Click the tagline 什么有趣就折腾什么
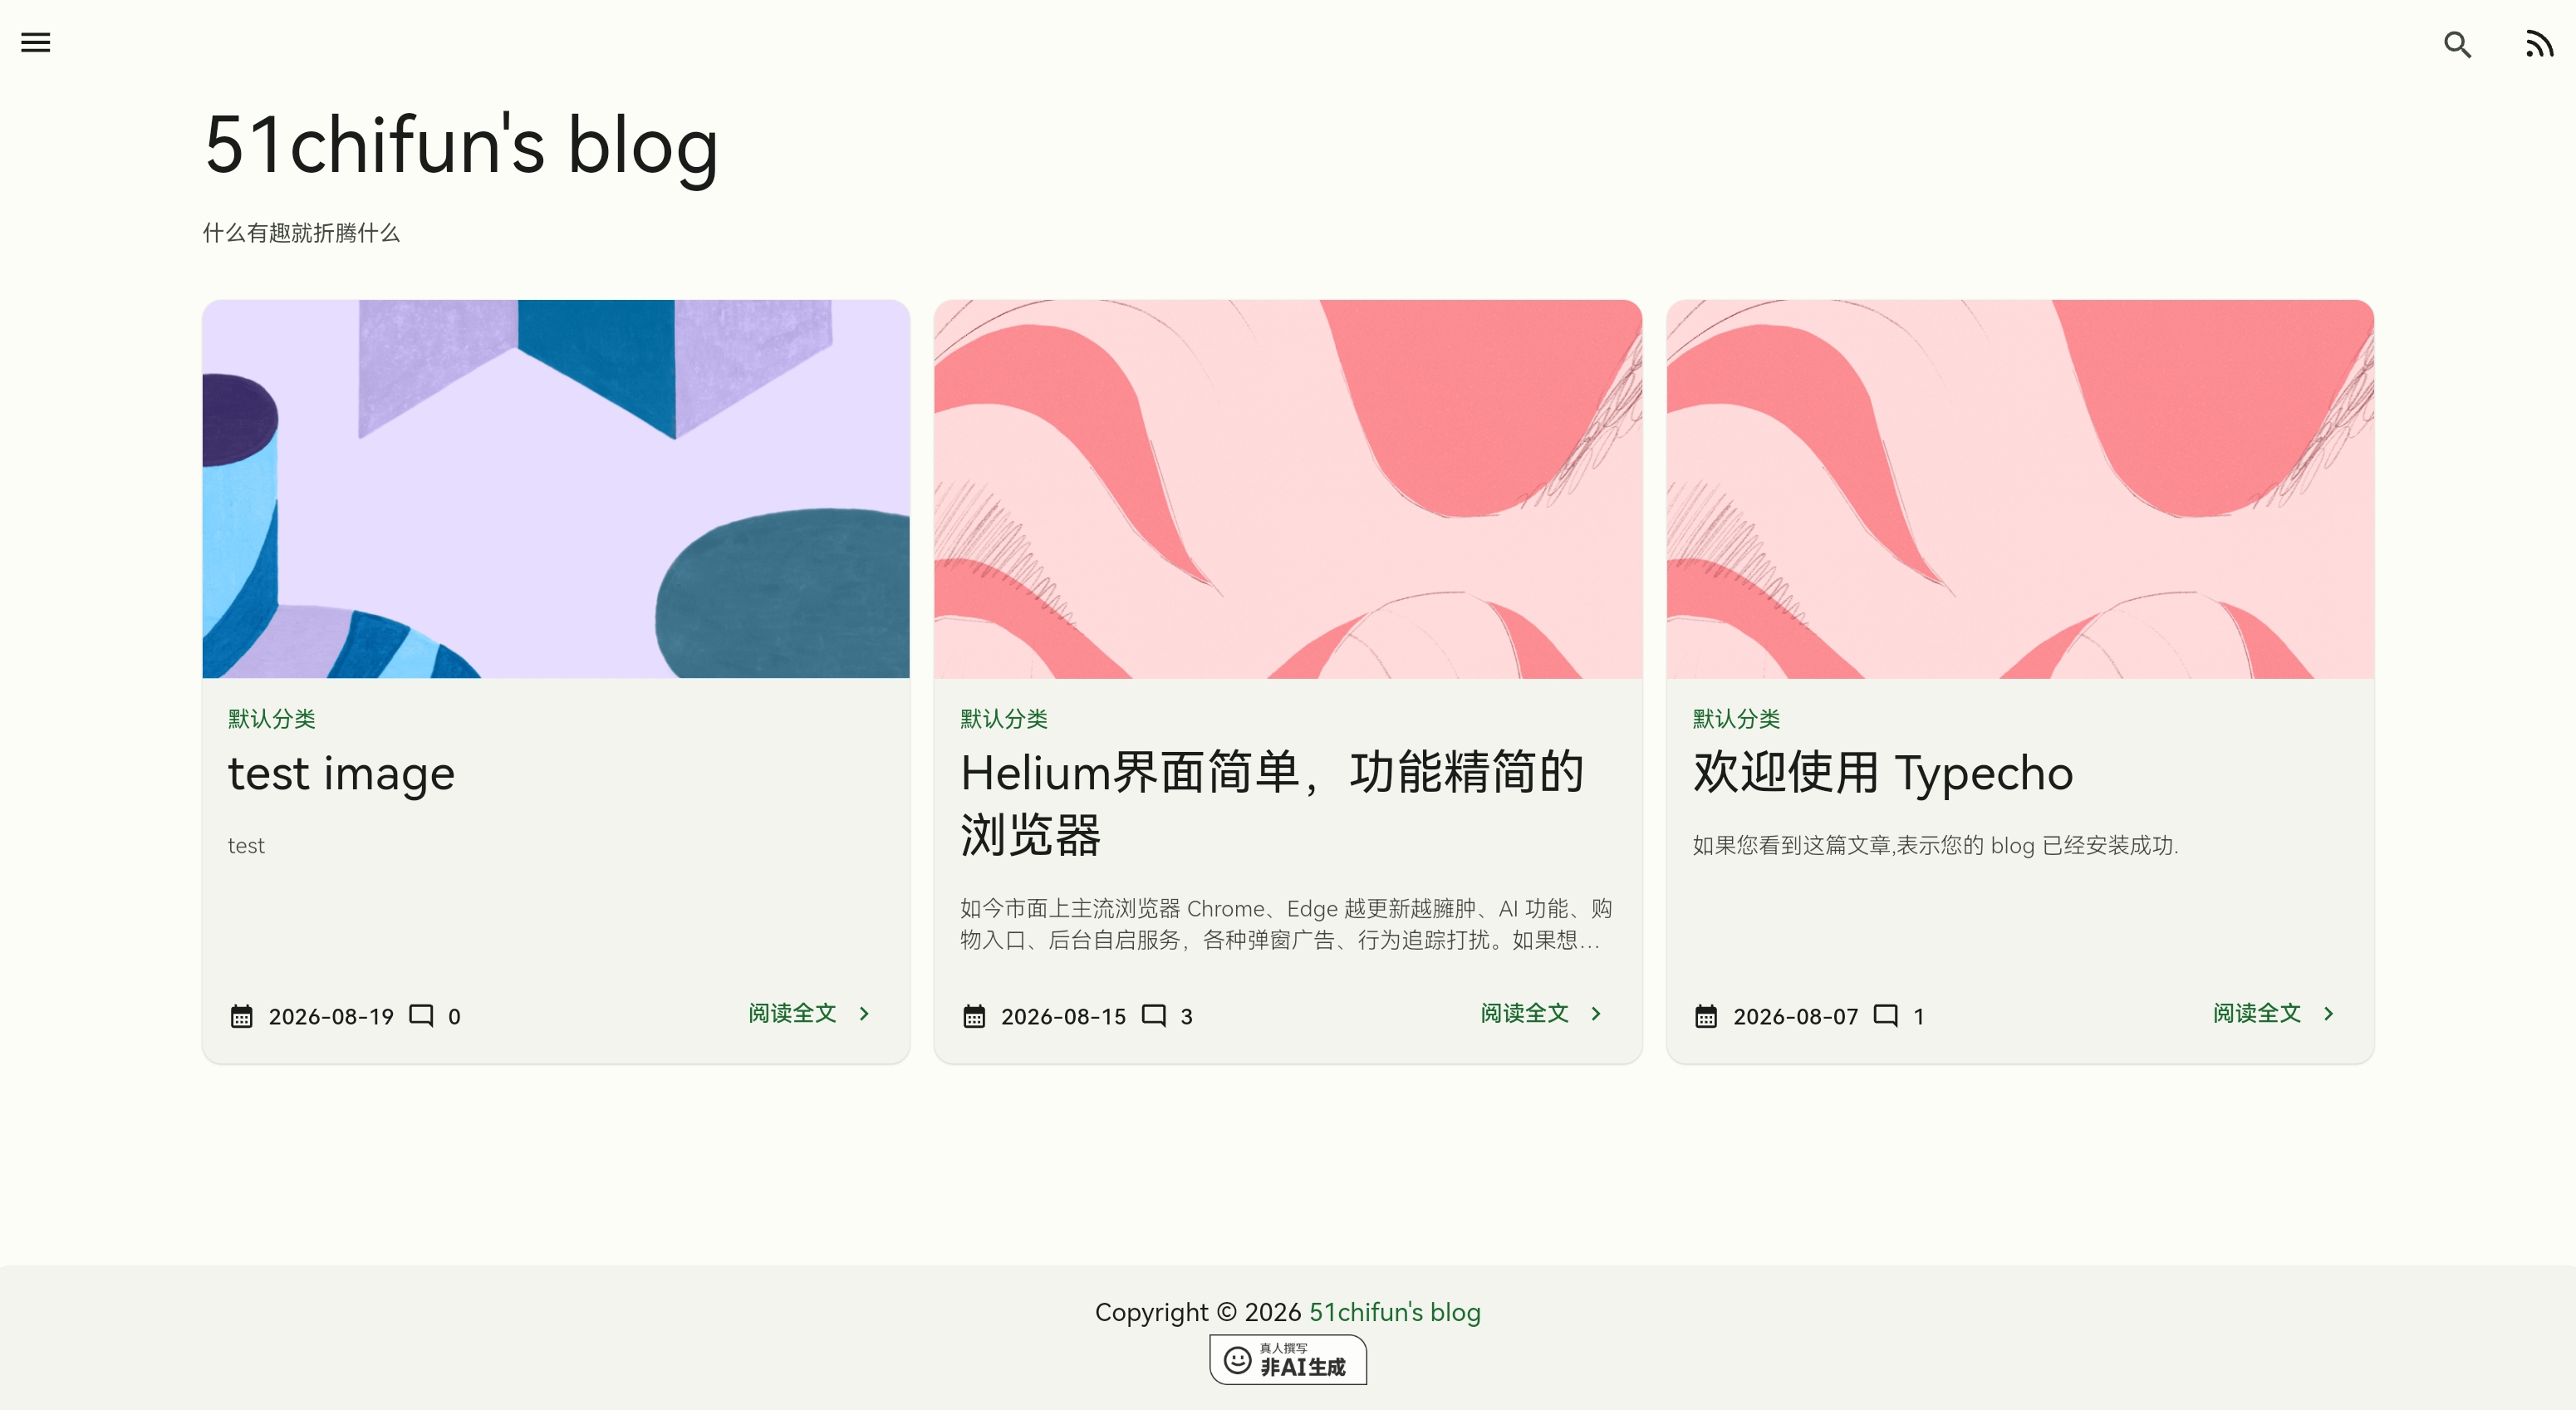The width and height of the screenshot is (2576, 1410). point(301,233)
